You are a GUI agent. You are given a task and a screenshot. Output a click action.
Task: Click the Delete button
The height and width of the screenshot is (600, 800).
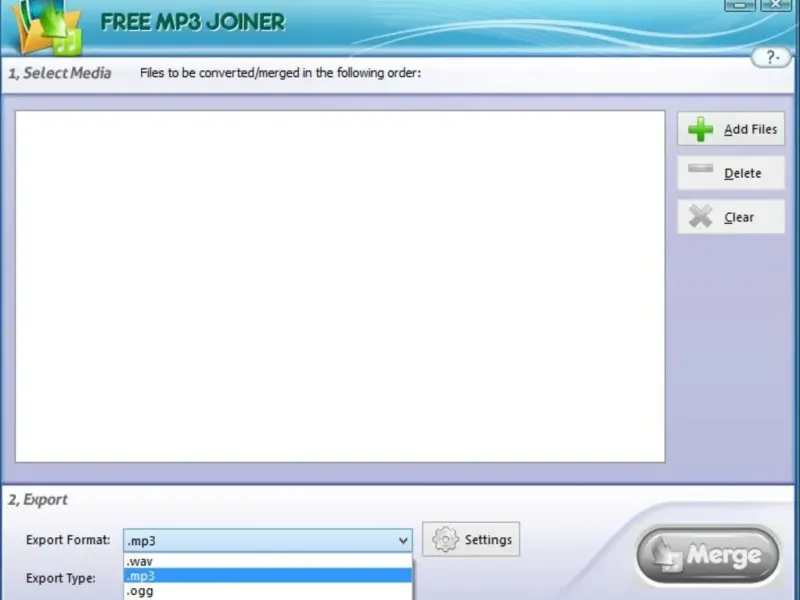[731, 173]
